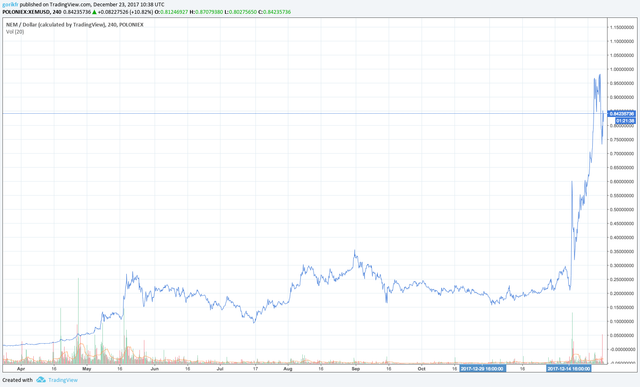Click the Aug label on the time axis

pos(288,369)
